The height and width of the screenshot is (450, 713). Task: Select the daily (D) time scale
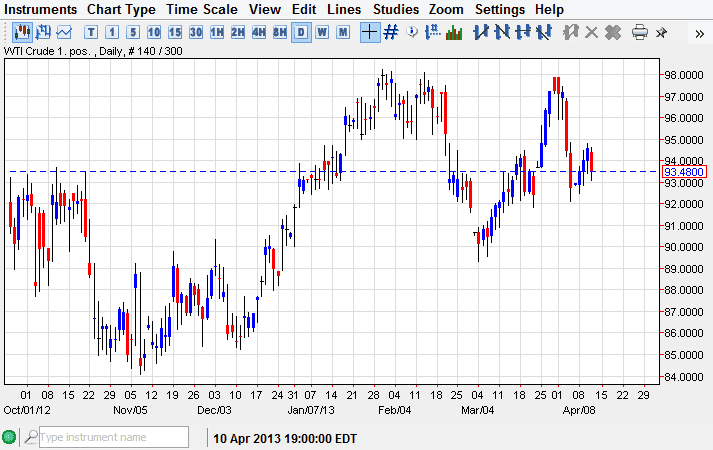click(300, 32)
